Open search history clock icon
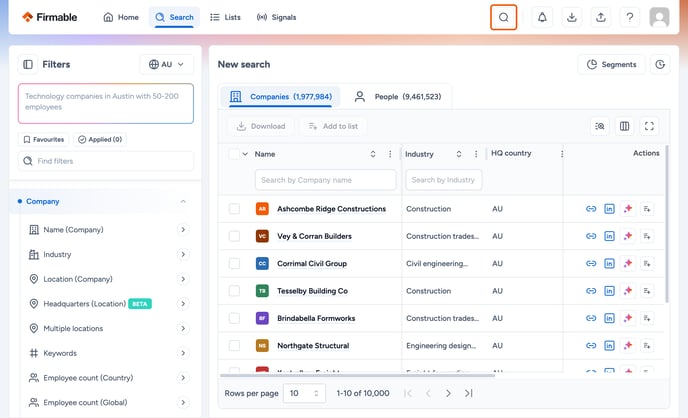The height and width of the screenshot is (418, 688). tap(660, 64)
